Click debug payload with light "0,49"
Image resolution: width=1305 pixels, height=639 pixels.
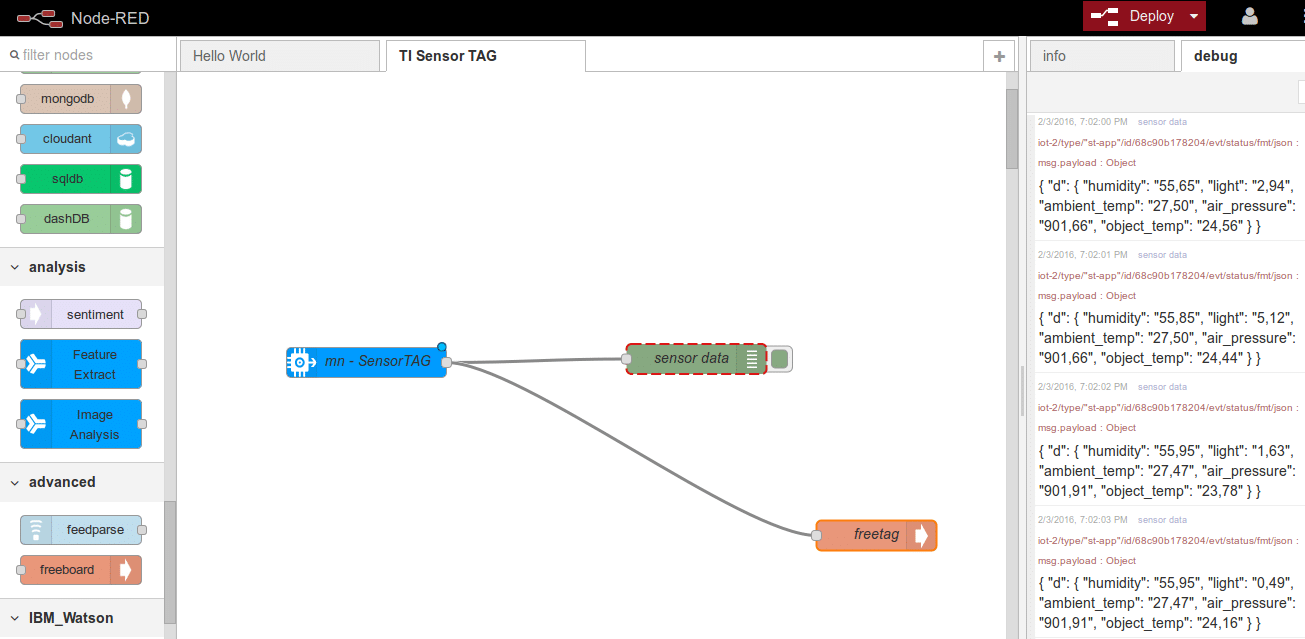(x=1169, y=603)
